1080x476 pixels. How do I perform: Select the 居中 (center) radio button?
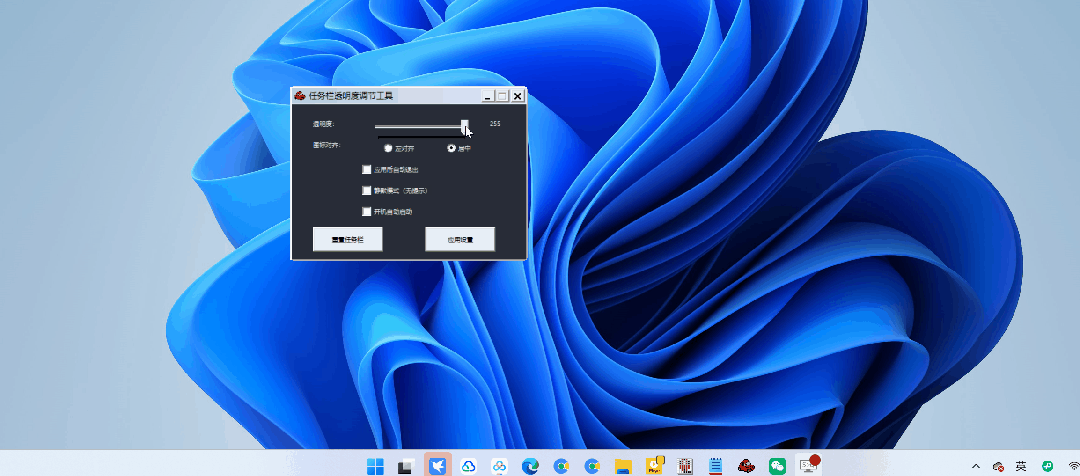coord(452,148)
